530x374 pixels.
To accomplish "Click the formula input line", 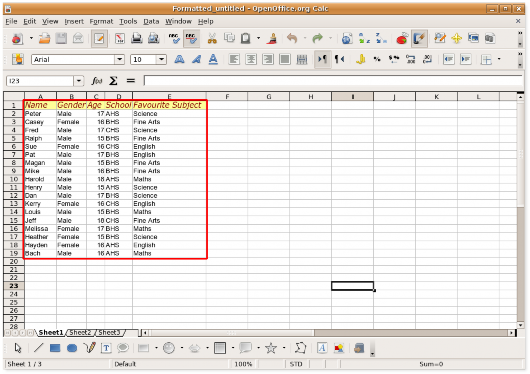I will click(x=333, y=81).
